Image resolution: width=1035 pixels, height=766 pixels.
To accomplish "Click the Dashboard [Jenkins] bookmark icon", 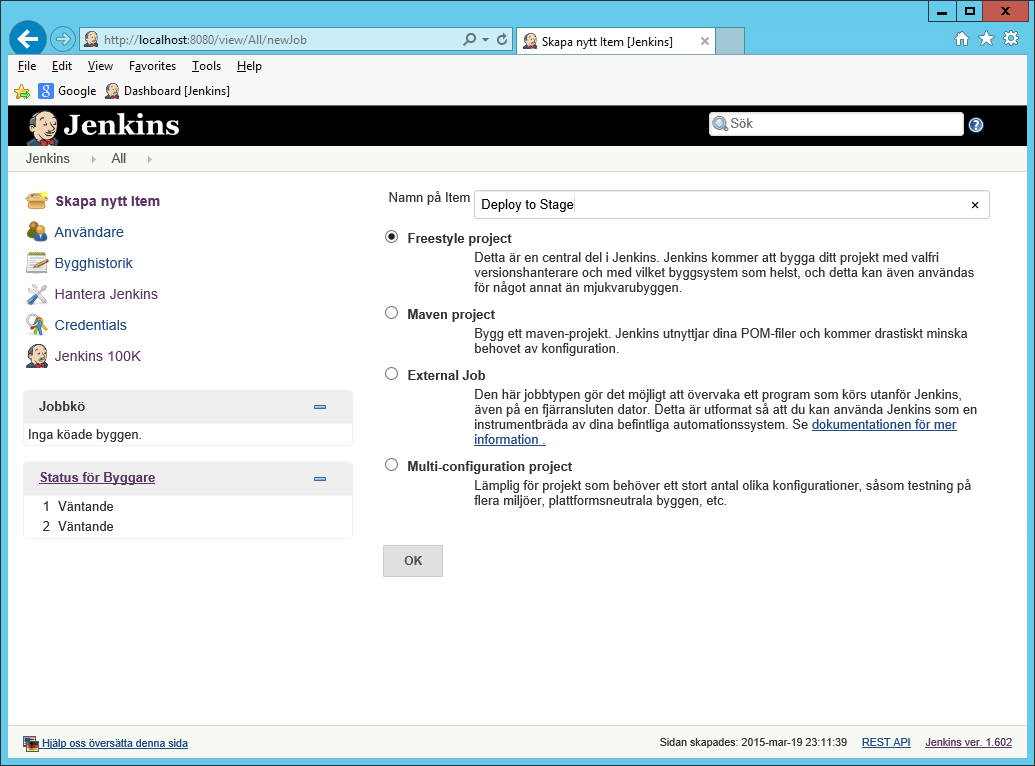I will coord(112,90).
